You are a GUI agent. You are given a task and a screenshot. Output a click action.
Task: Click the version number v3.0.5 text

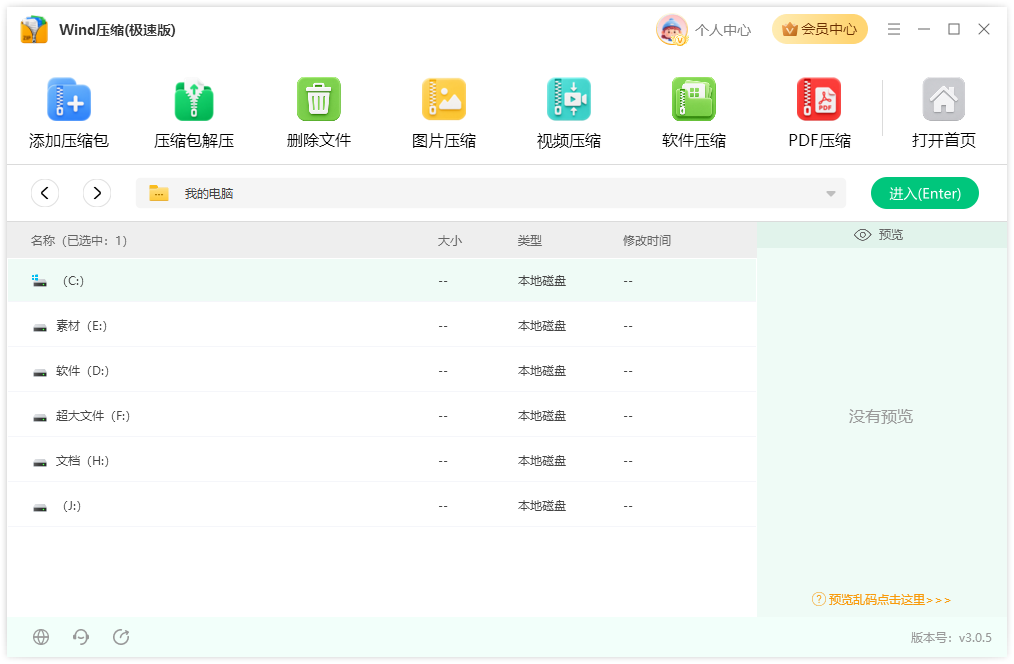coord(975,637)
